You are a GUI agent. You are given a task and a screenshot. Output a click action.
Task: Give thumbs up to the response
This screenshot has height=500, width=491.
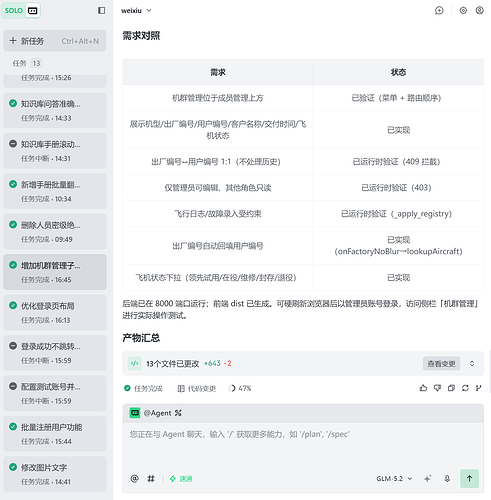(423, 388)
